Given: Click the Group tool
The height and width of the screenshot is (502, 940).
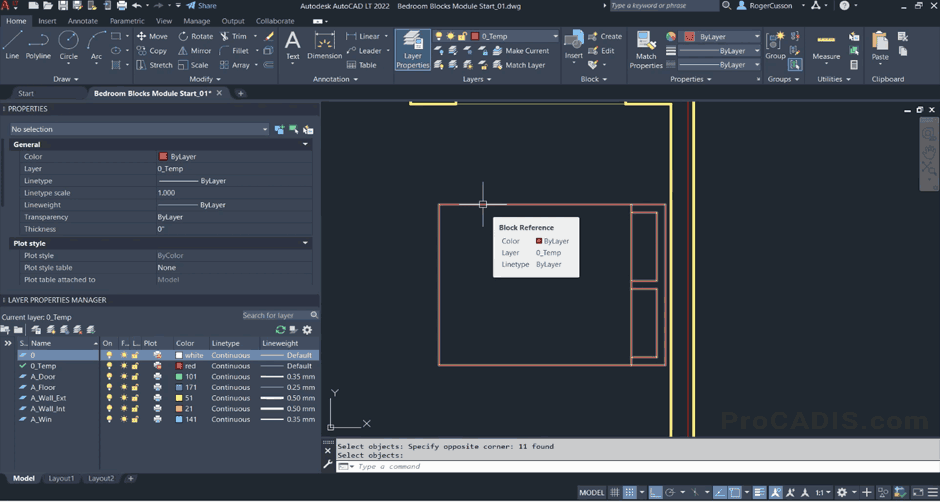Looking at the screenshot, I should pos(775,46).
